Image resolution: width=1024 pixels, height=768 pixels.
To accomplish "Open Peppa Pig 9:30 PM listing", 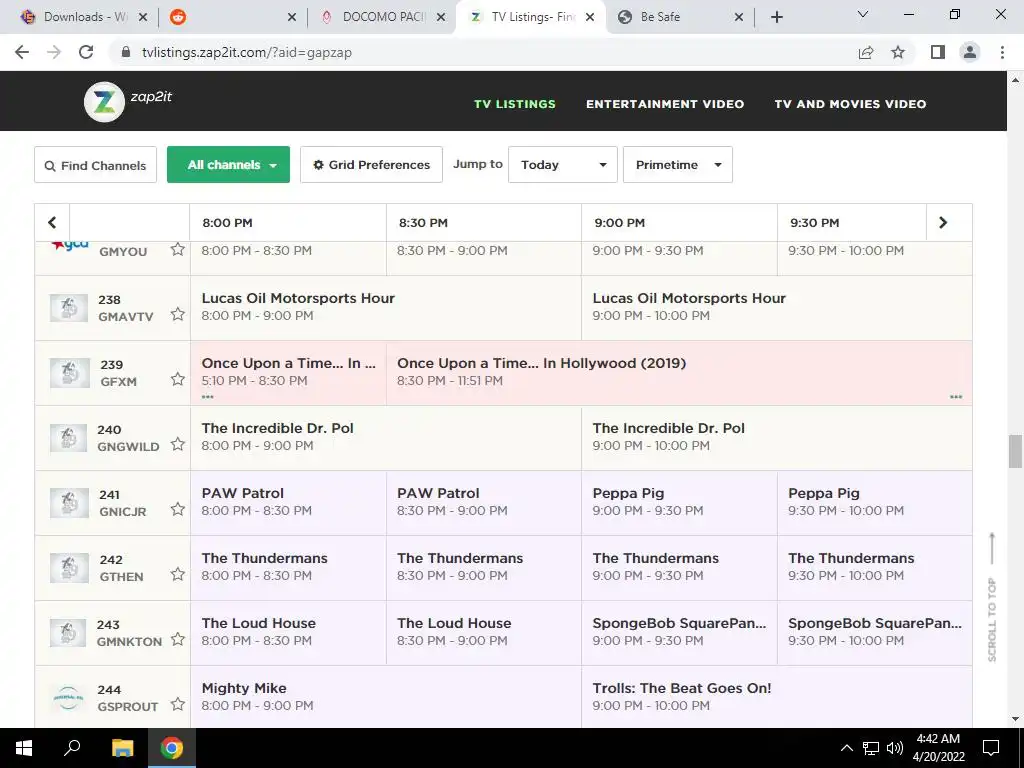I will (x=874, y=503).
